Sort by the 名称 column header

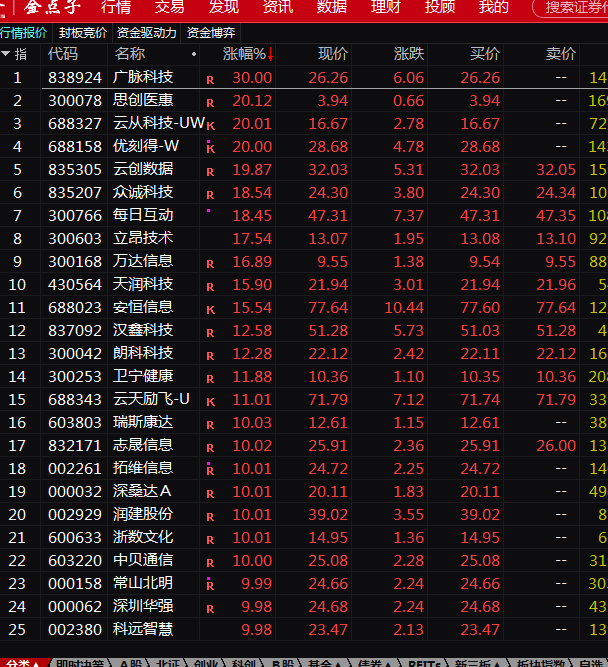[130, 54]
